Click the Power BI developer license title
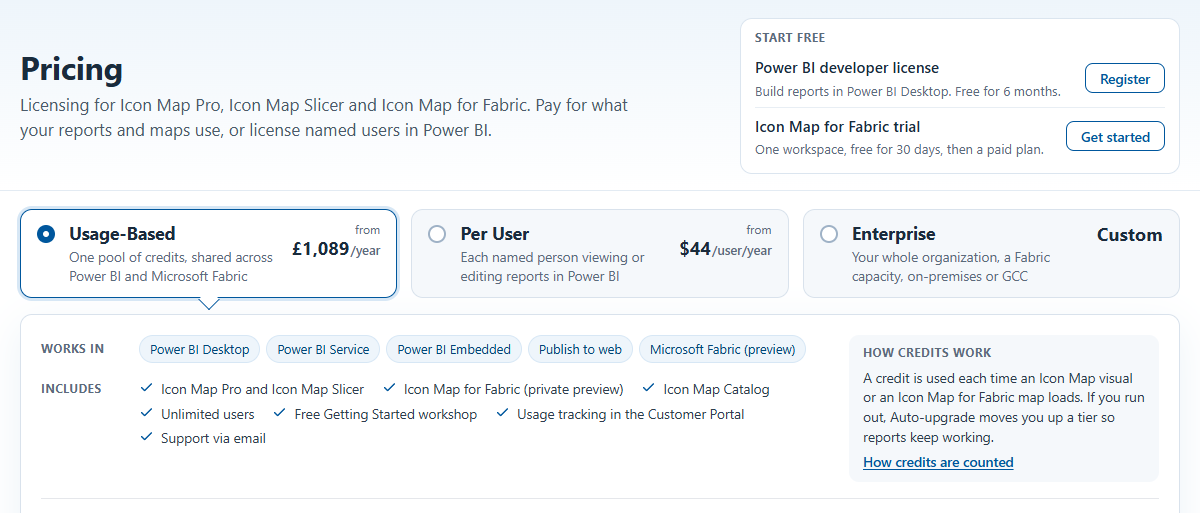This screenshot has height=513, width=1200. click(x=847, y=68)
